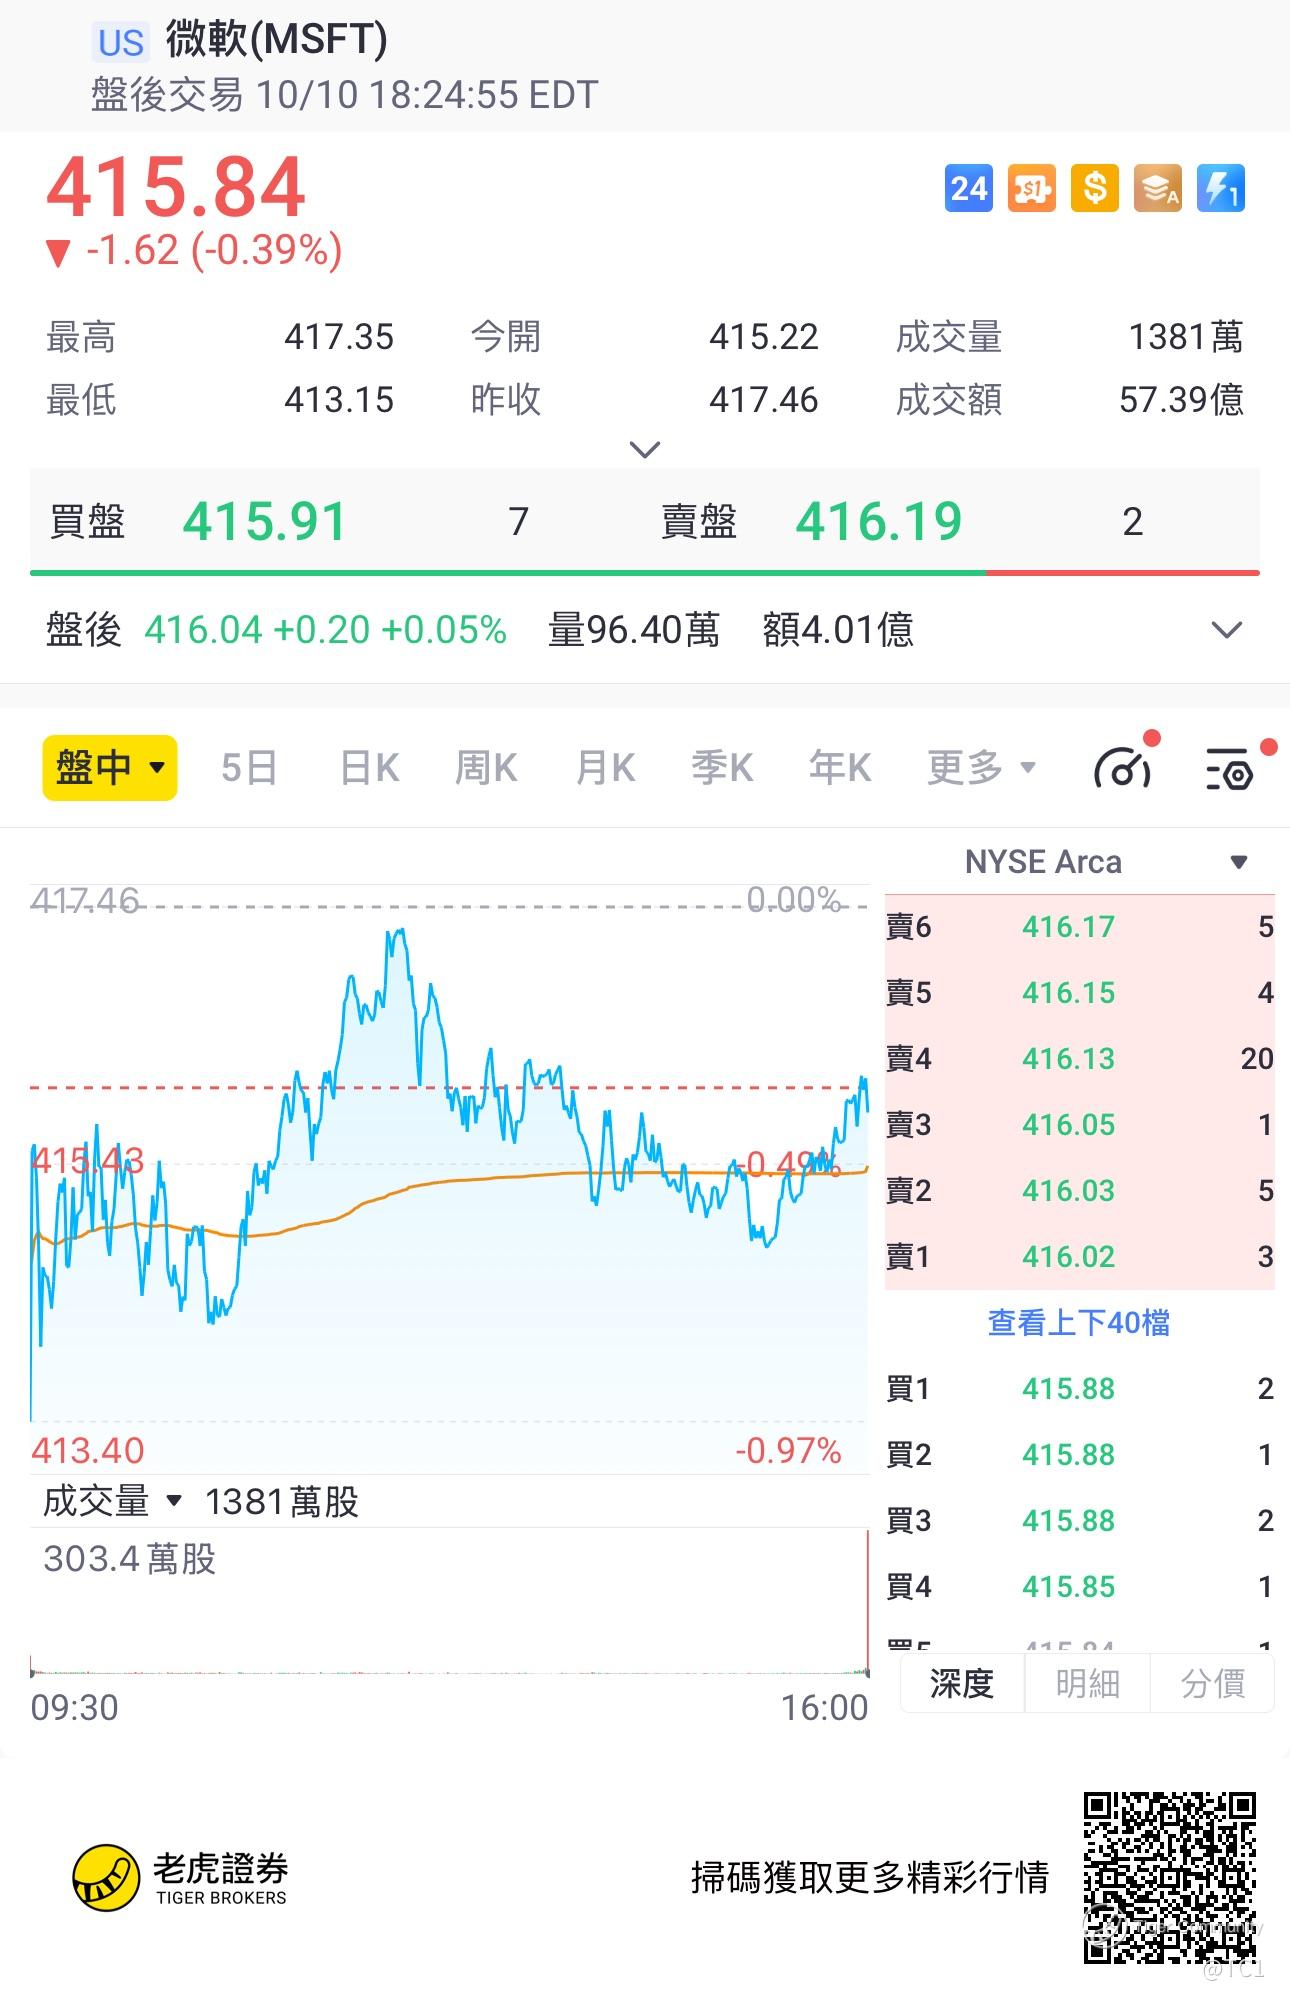This screenshot has width=1290, height=1998.
Task: Switch to the 月K chart tab
Action: 605,768
